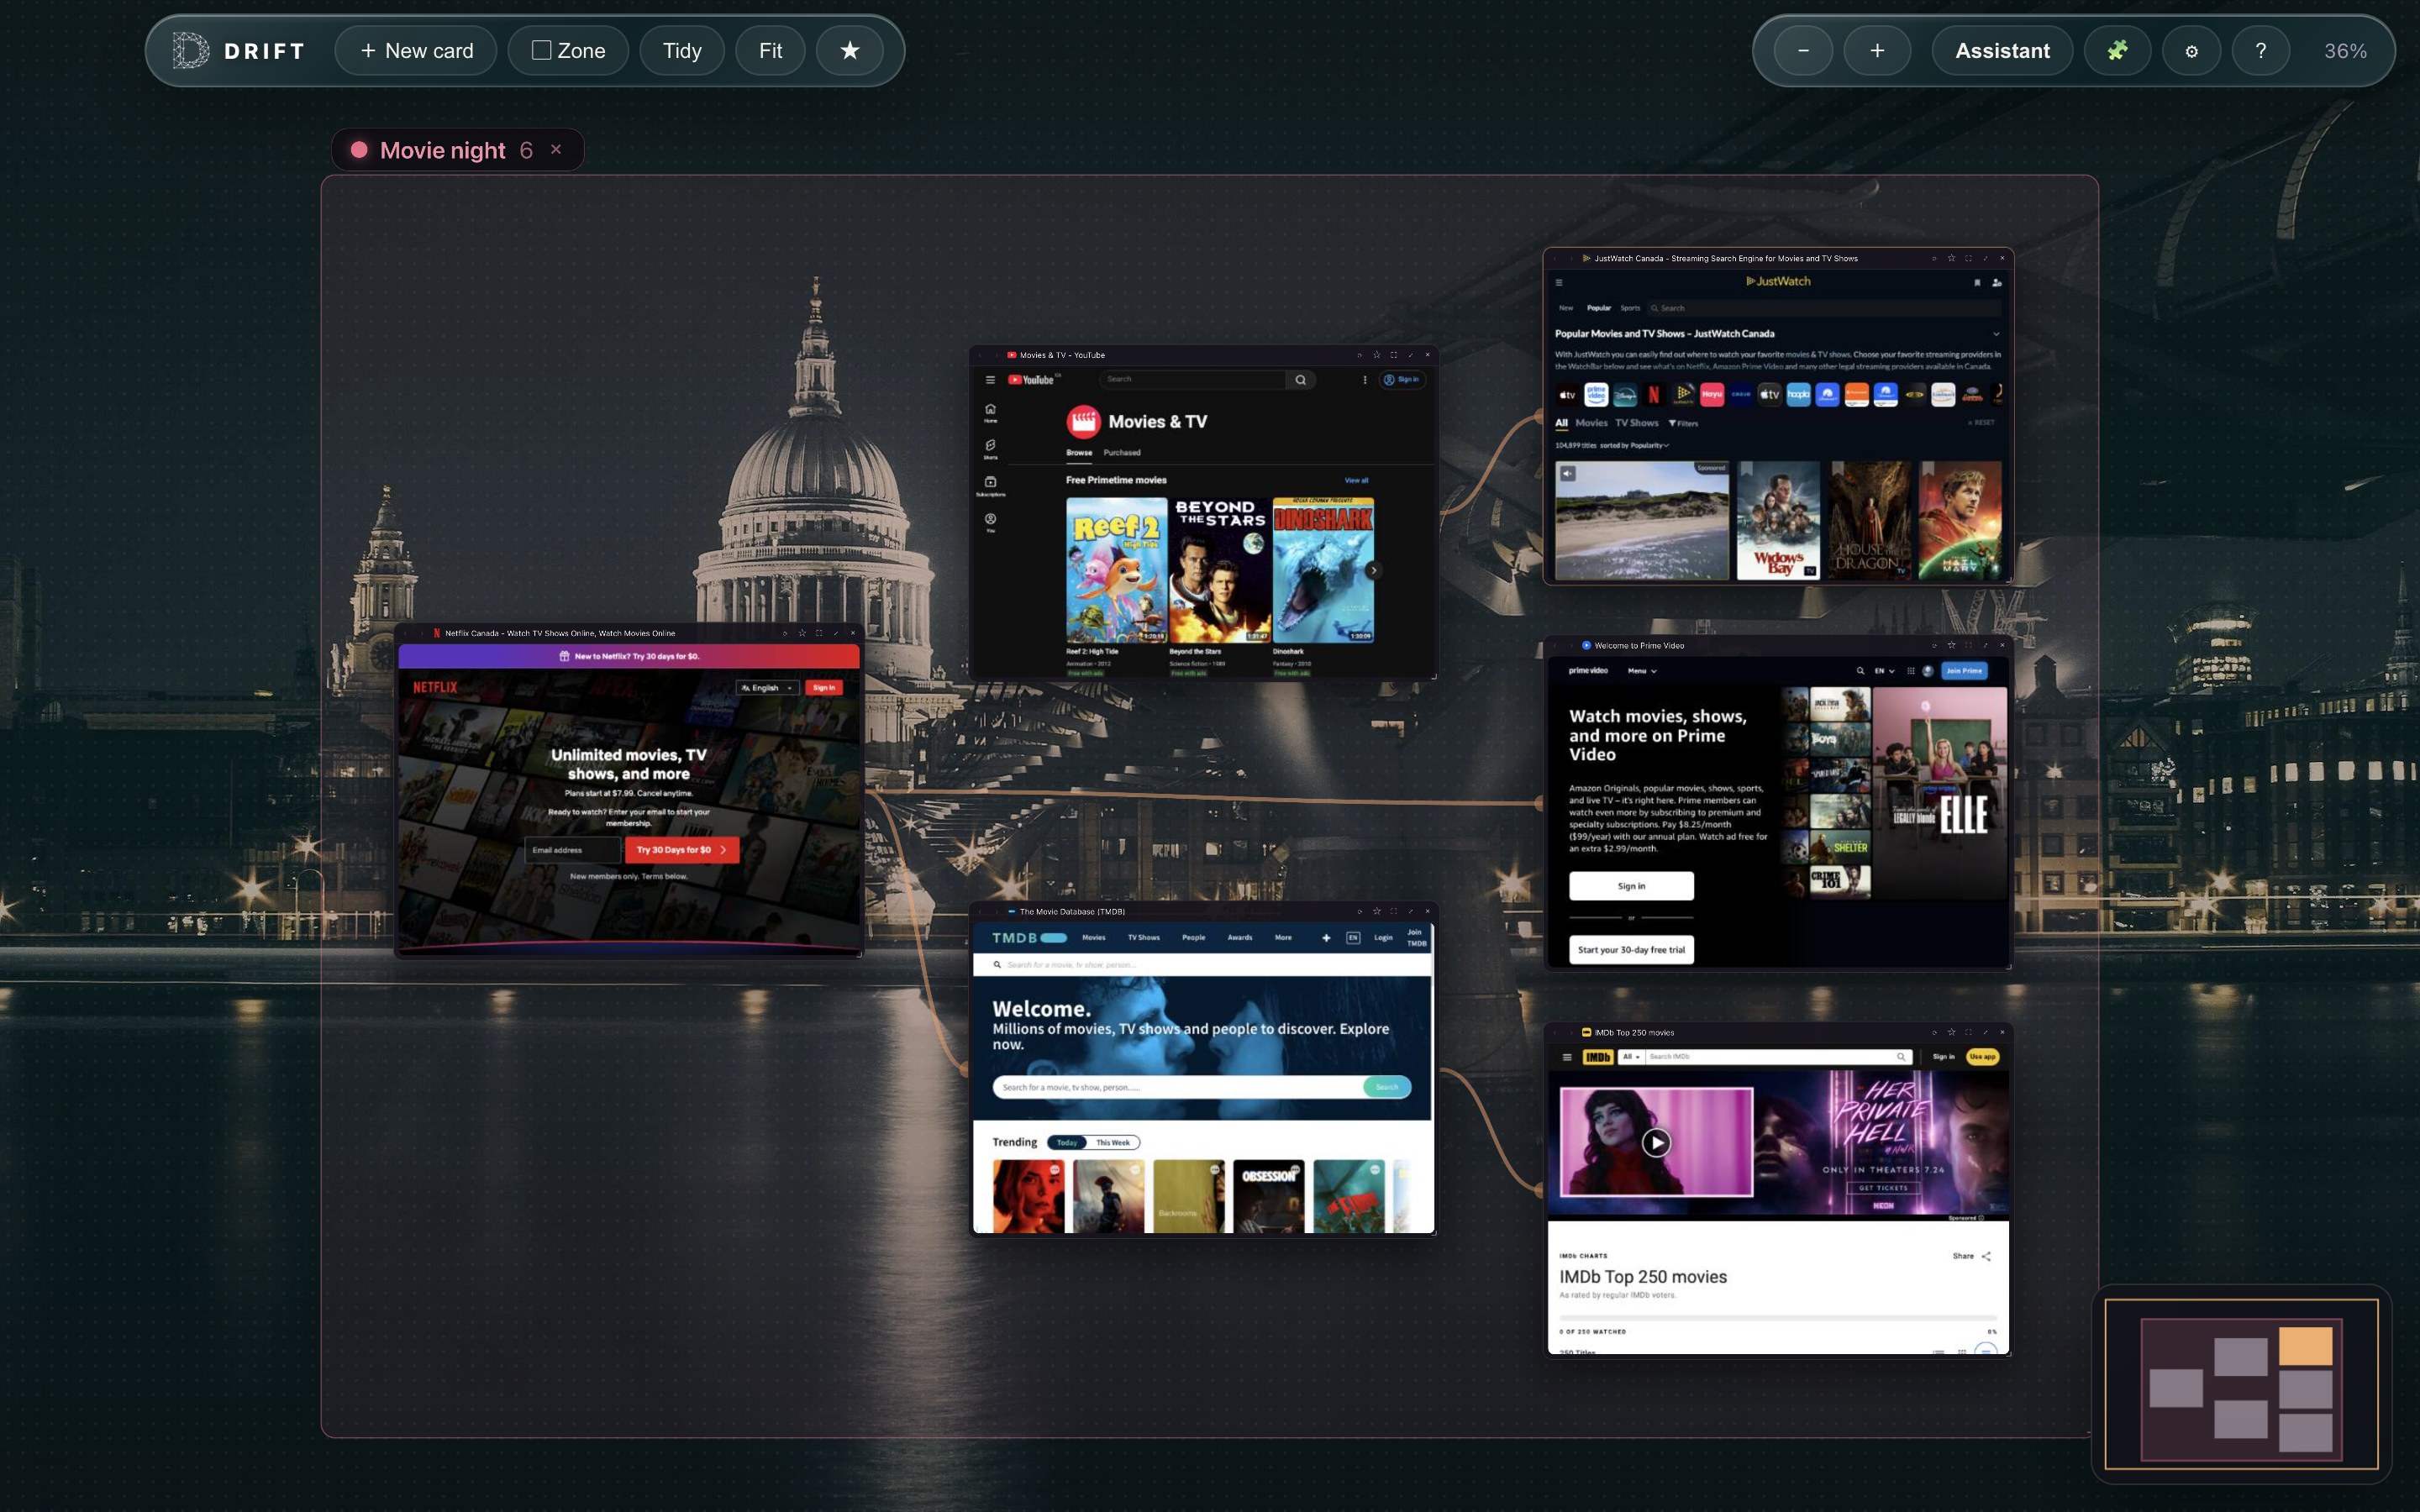Select Hayu provider icon in JustWatch
Viewport: 2420px width, 1512px height.
[1712, 394]
